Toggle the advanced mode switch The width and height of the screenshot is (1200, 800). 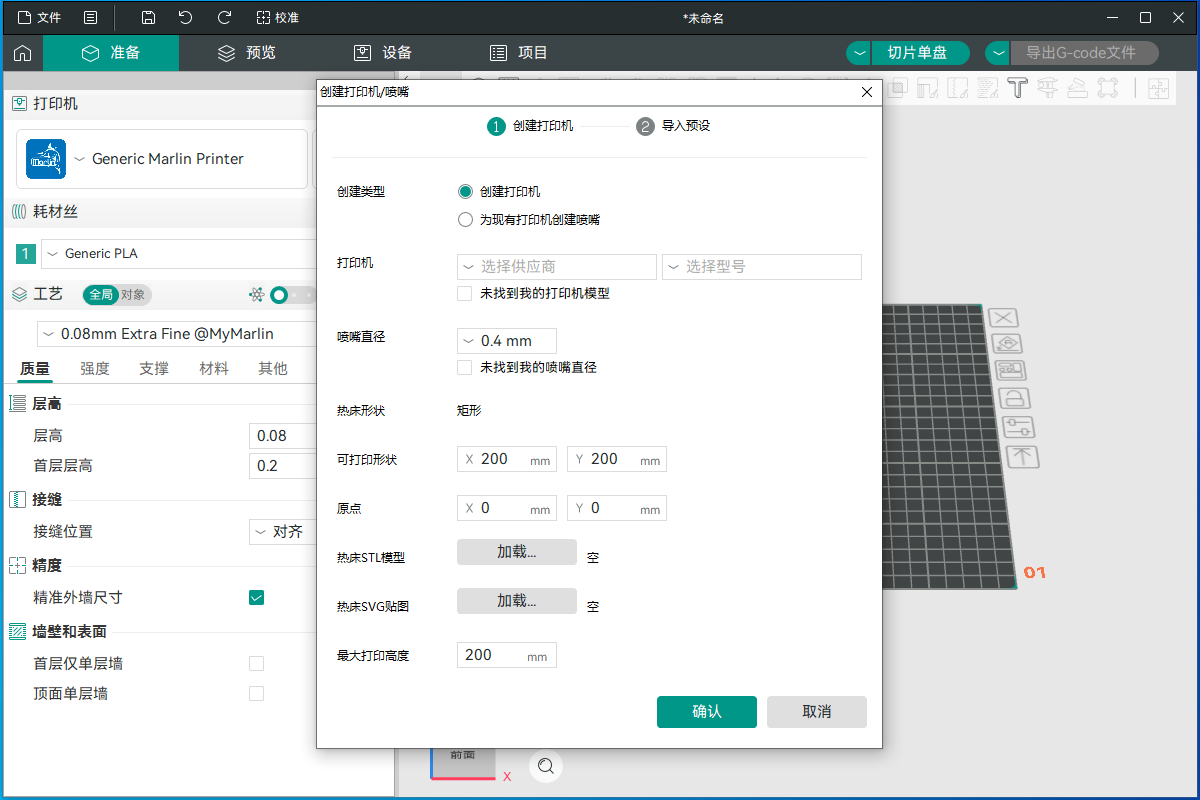pos(292,295)
